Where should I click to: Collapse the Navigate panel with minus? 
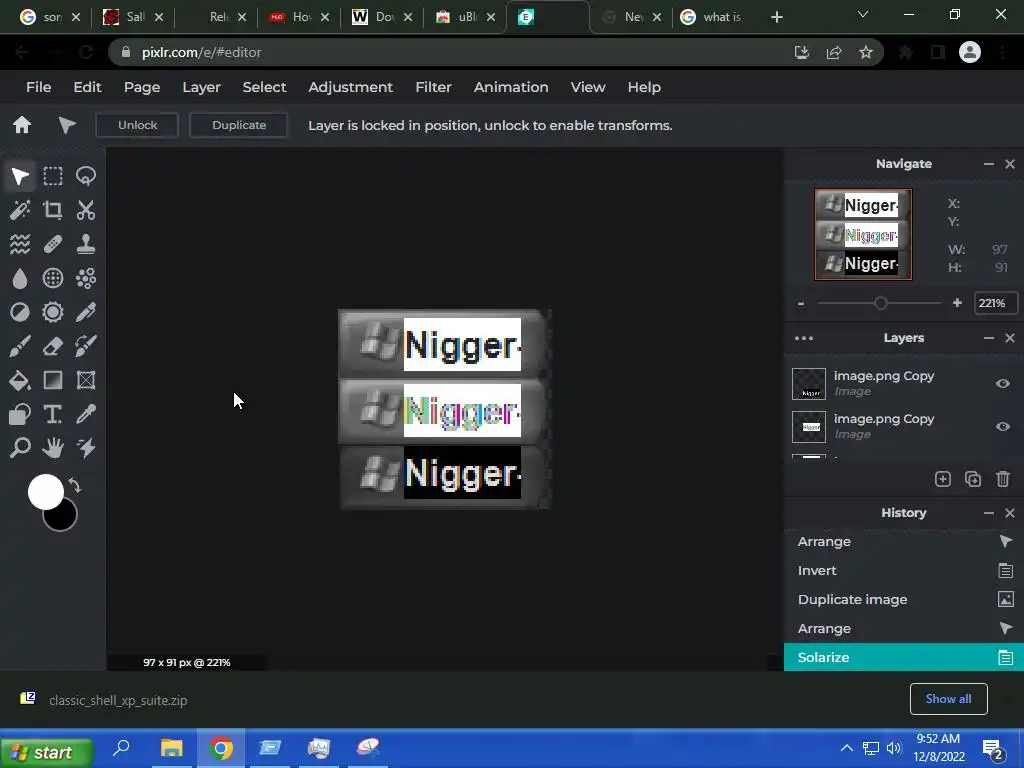[x=989, y=164]
